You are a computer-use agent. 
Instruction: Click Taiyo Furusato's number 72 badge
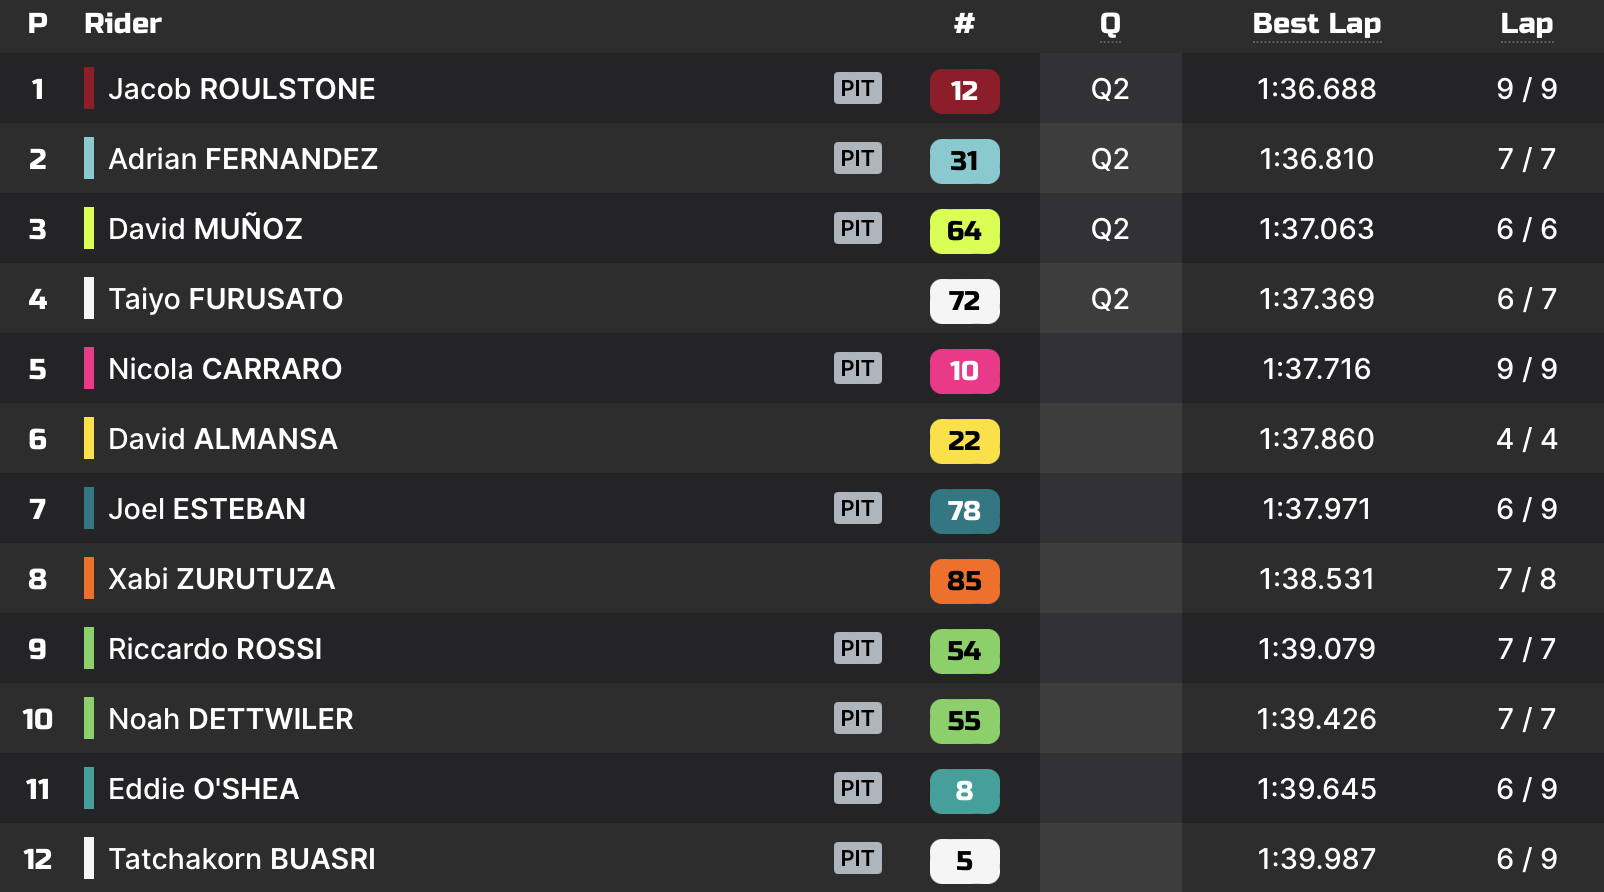click(964, 301)
